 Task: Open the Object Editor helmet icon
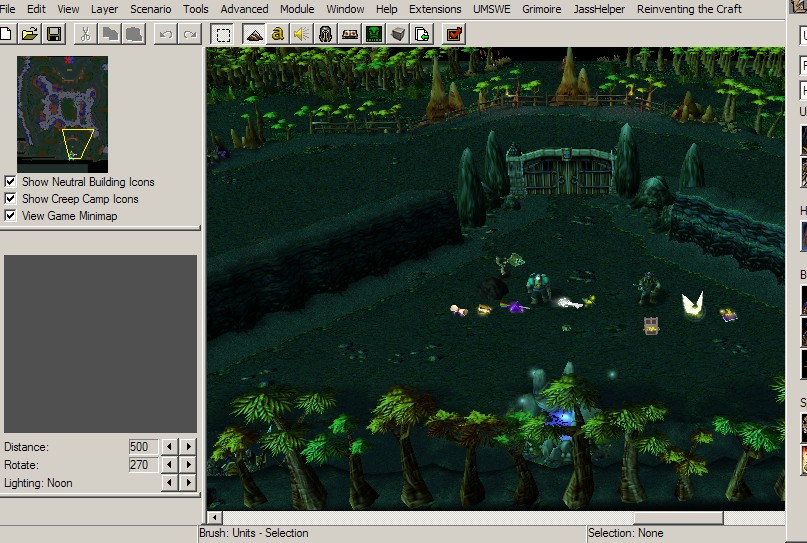[x=326, y=34]
